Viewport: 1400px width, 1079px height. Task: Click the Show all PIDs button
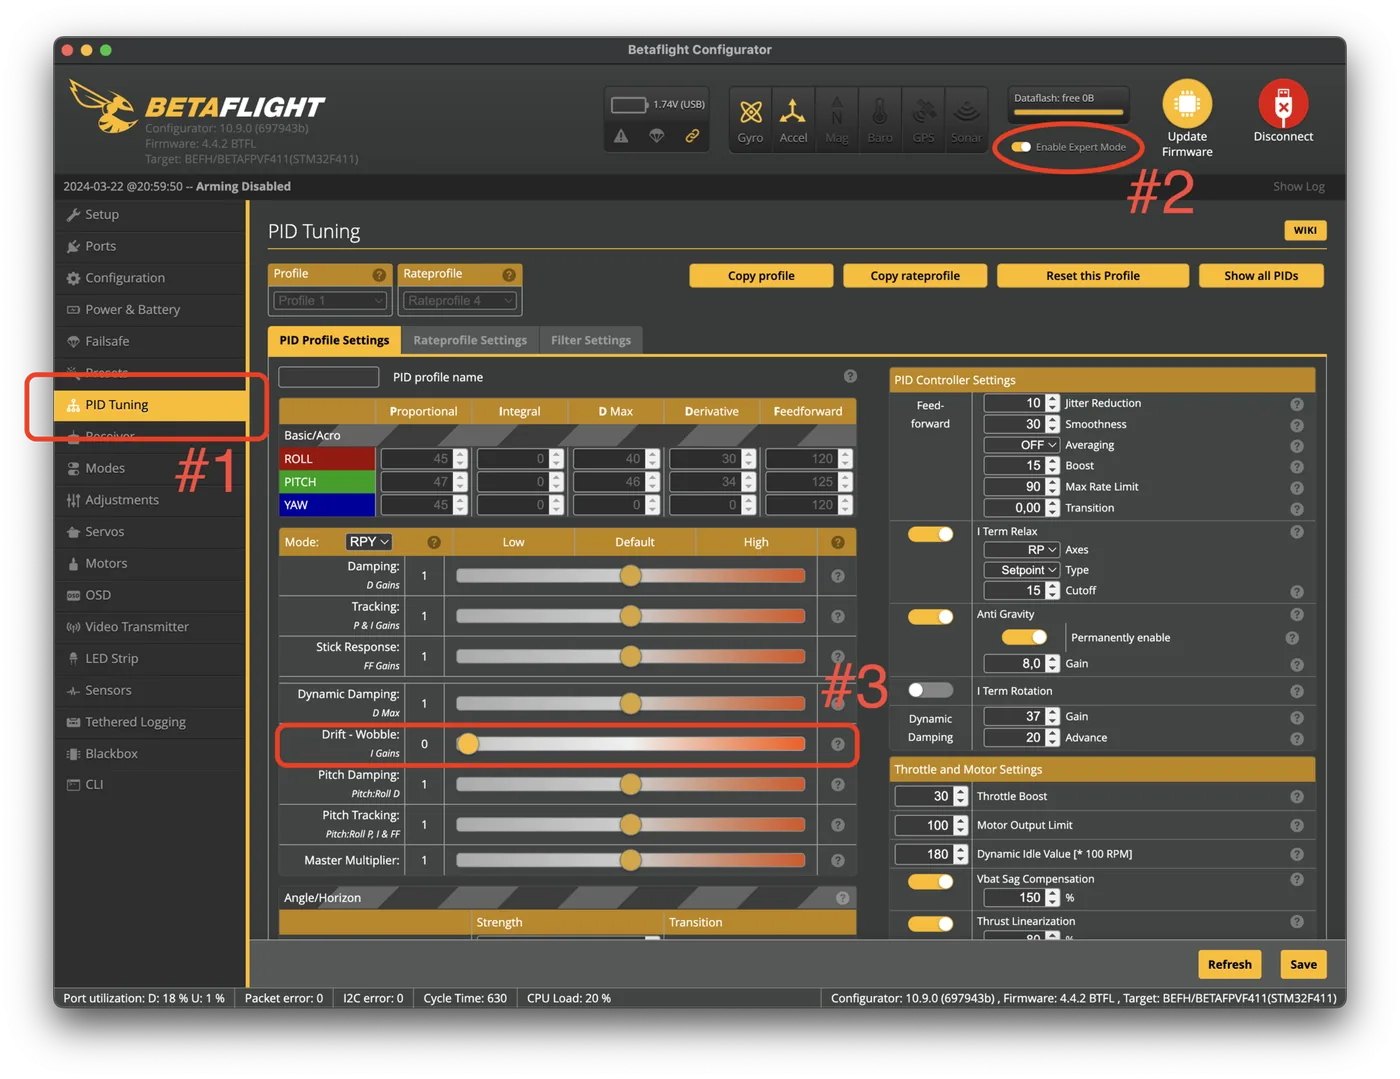(1261, 276)
